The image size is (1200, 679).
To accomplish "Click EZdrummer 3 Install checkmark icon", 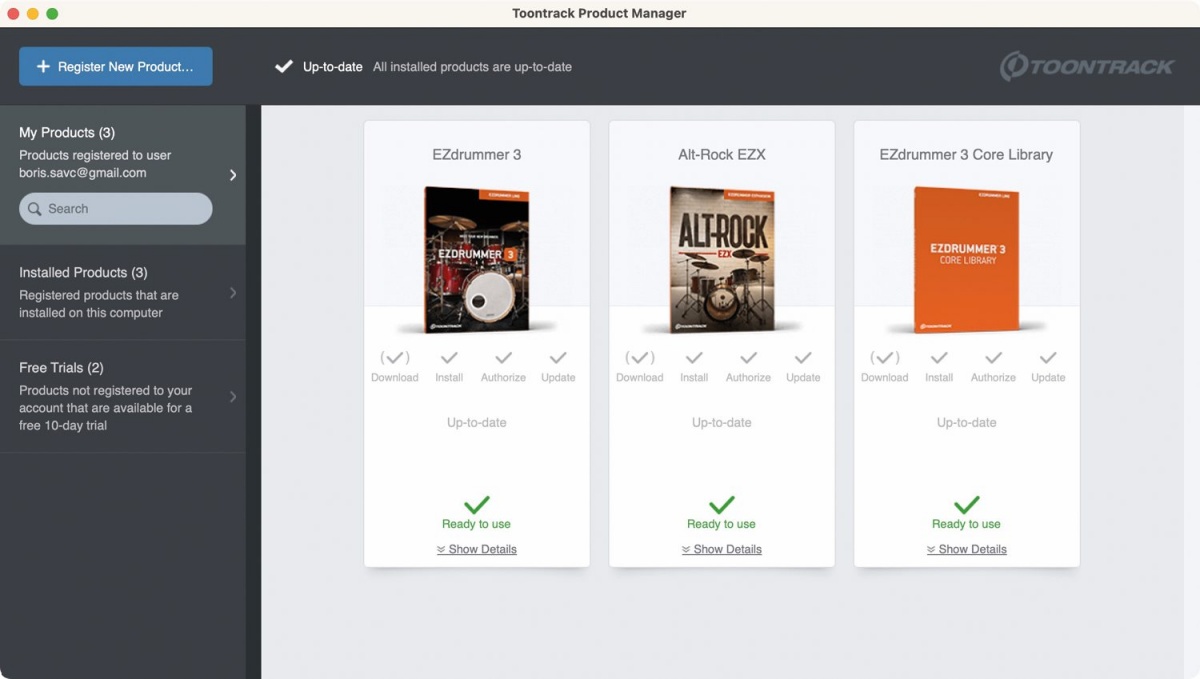I will click(449, 357).
